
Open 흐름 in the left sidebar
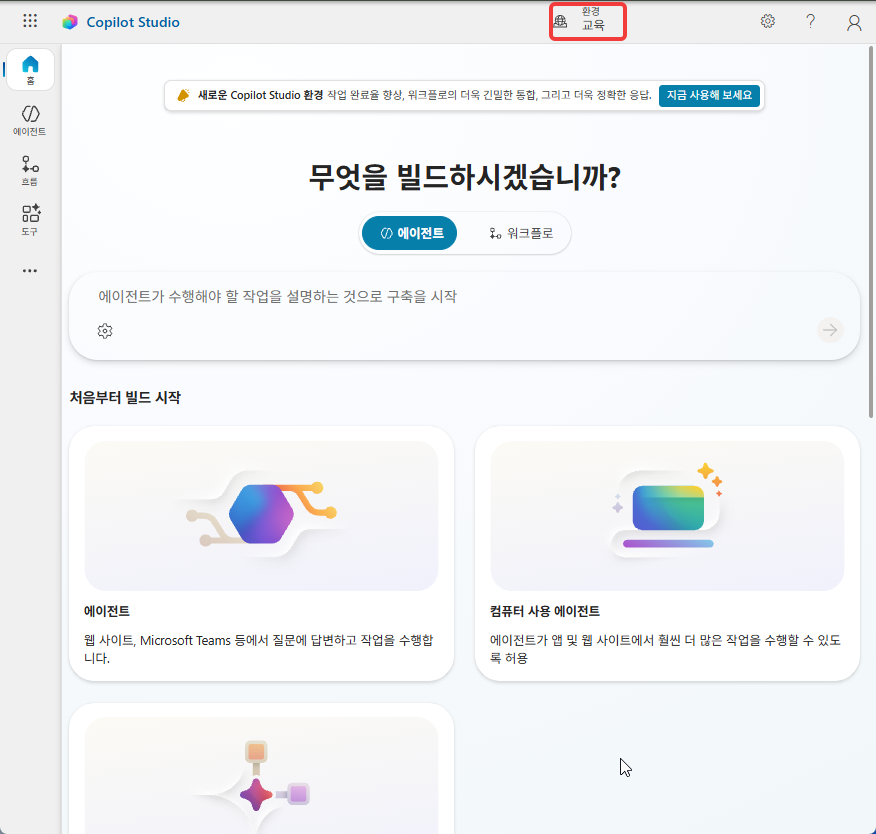[30, 171]
